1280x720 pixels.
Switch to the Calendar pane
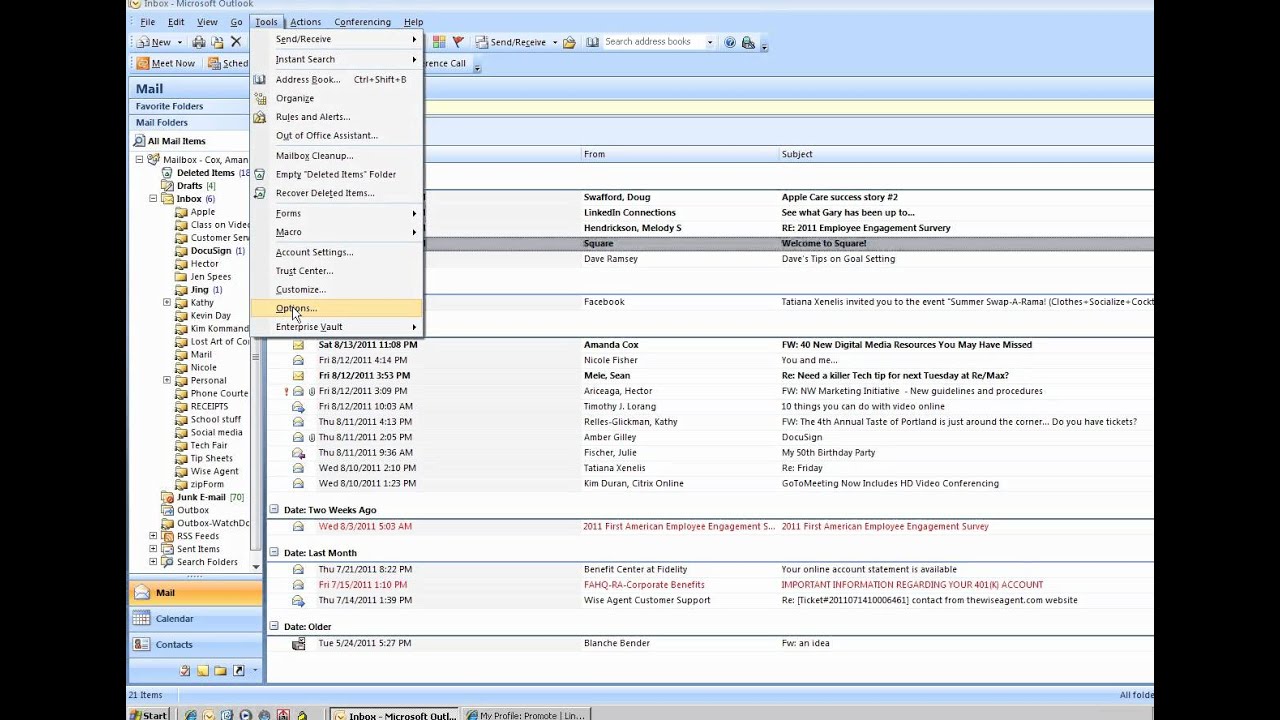click(195, 619)
